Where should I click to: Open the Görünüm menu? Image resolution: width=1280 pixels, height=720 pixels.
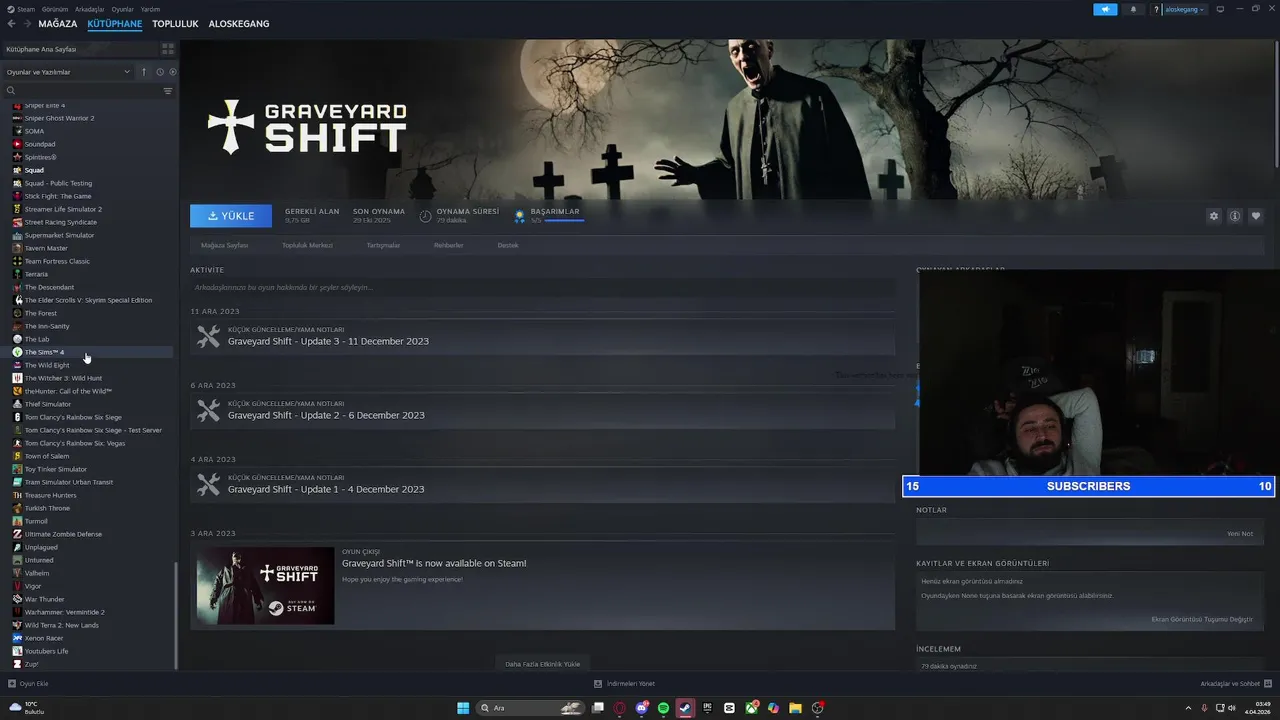click(x=55, y=9)
